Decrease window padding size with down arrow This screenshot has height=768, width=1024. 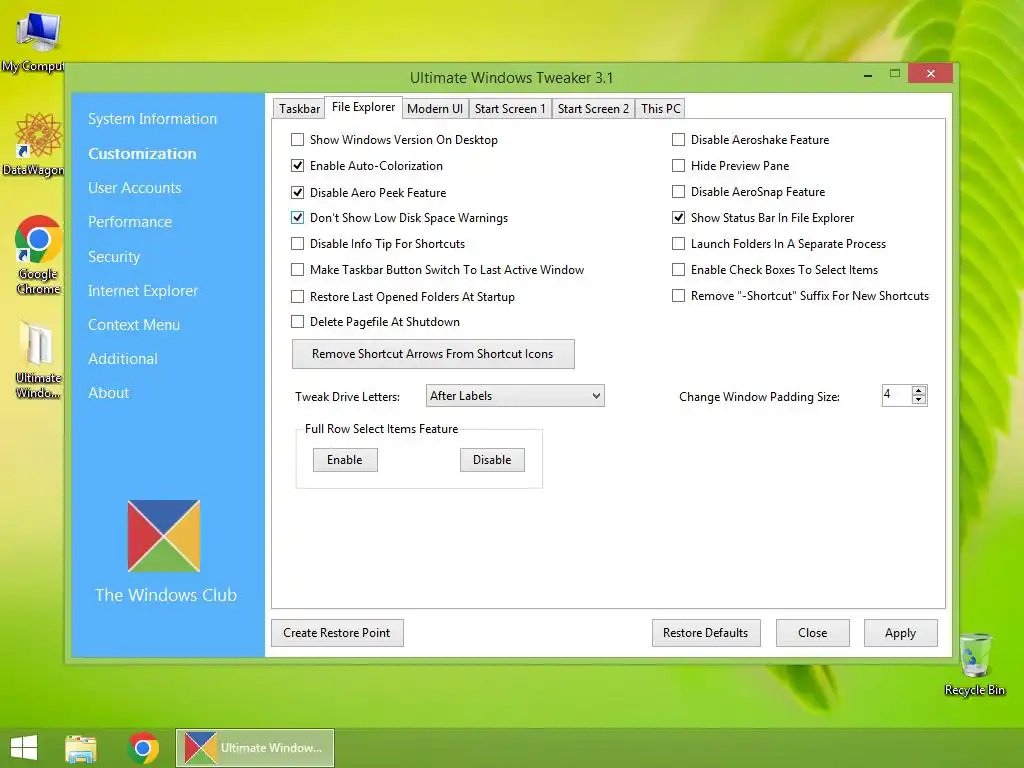pyautogui.click(x=918, y=399)
